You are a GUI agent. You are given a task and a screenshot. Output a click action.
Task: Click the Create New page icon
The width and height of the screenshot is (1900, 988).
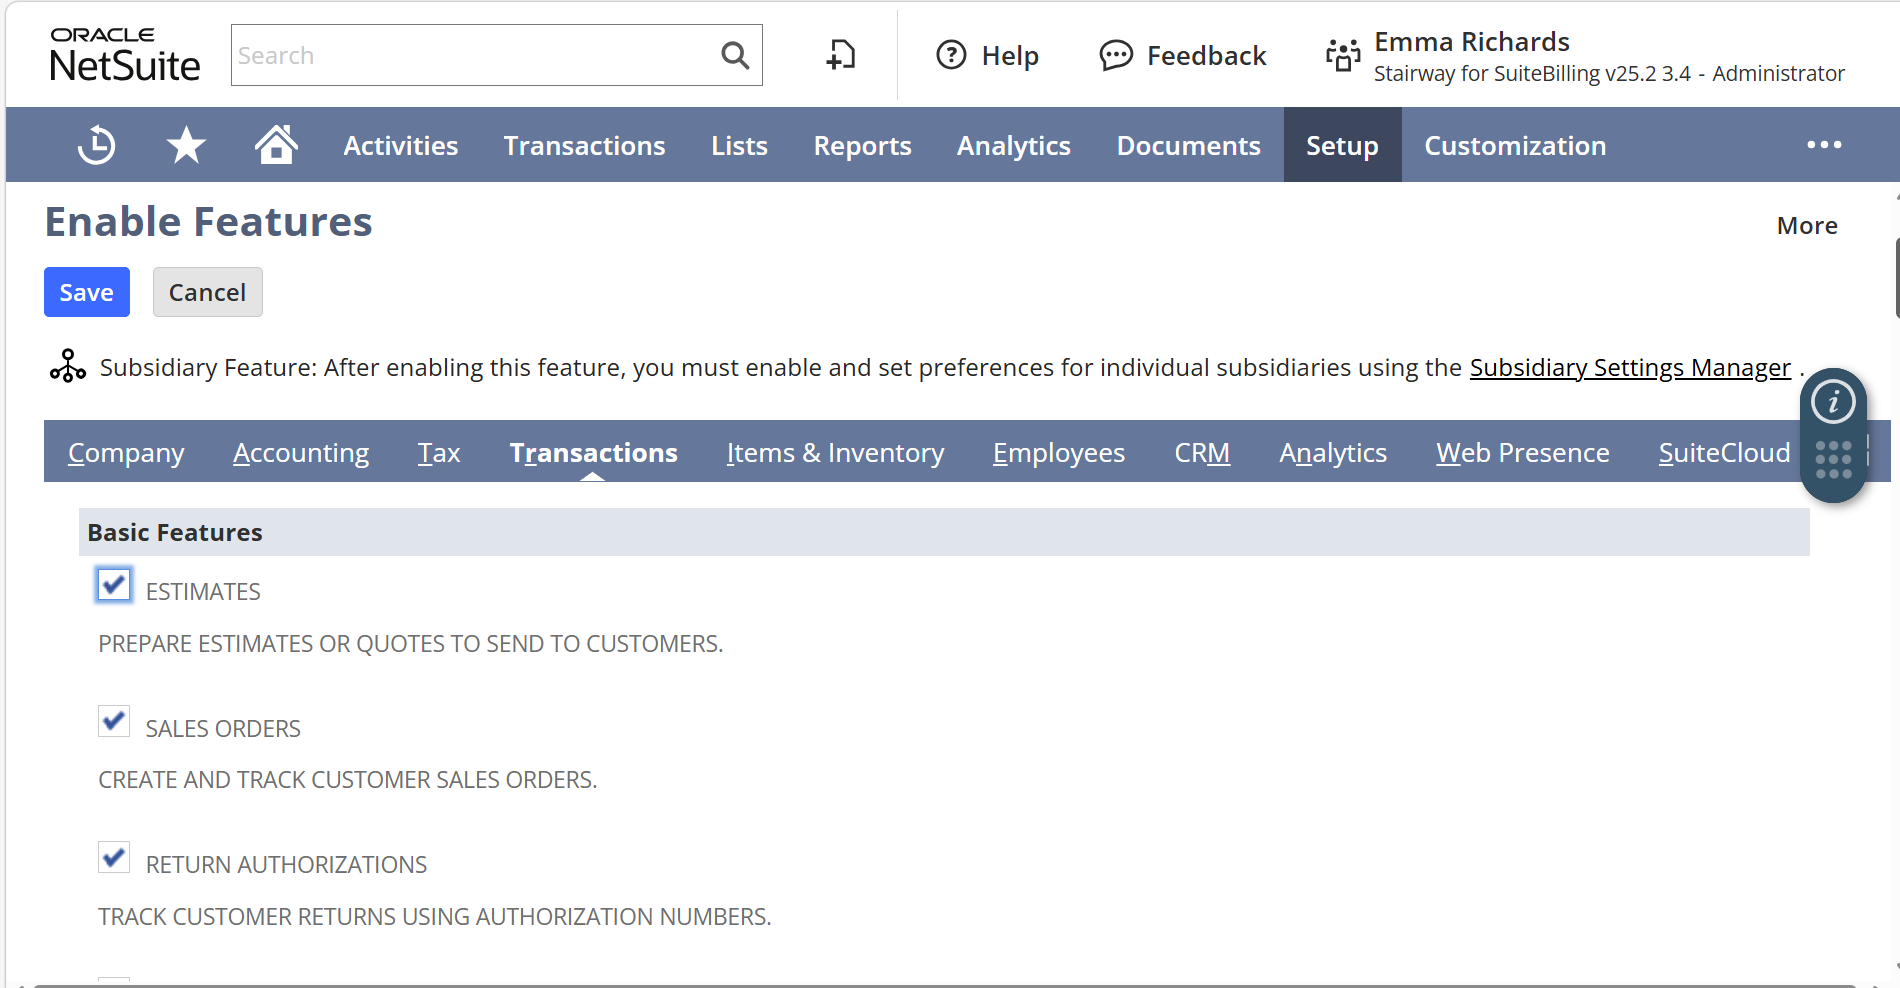[841, 56]
